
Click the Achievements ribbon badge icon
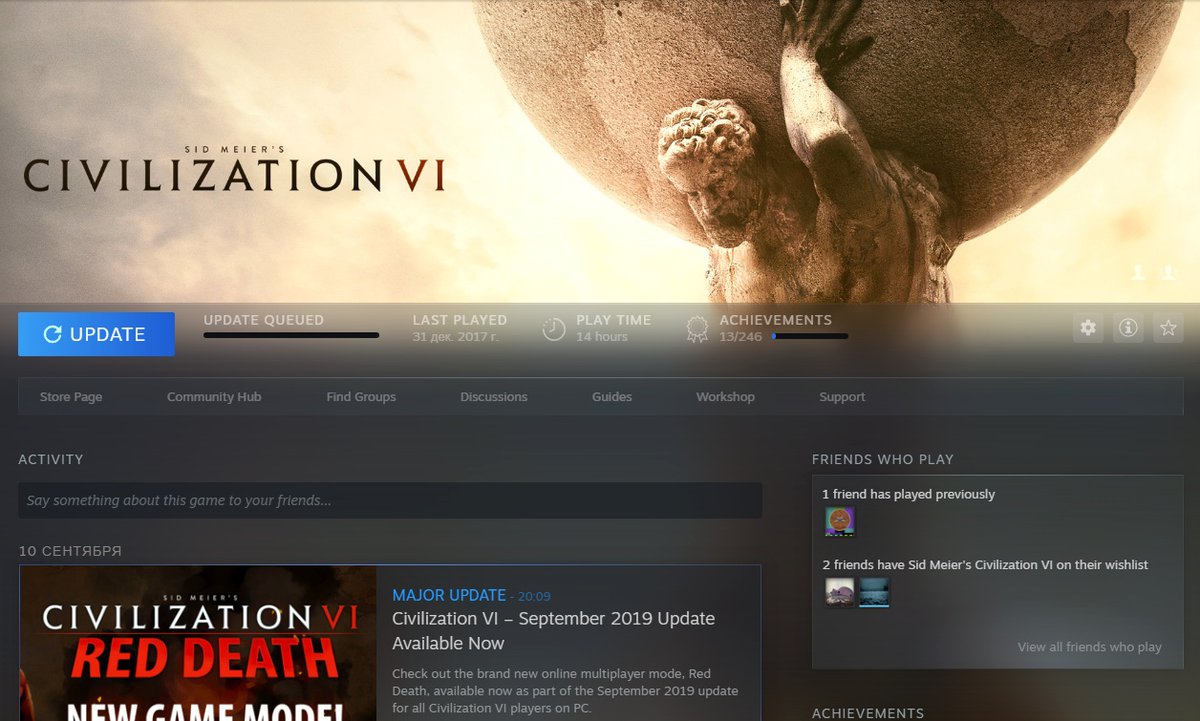(697, 329)
